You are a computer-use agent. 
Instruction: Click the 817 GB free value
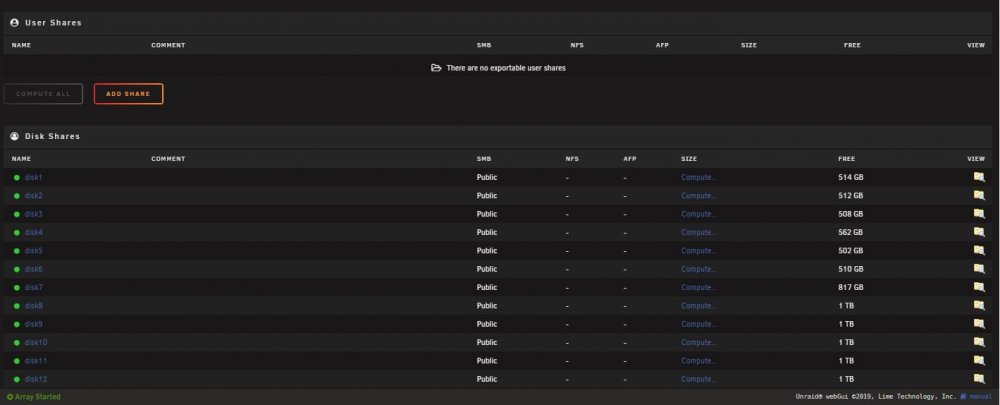850,288
